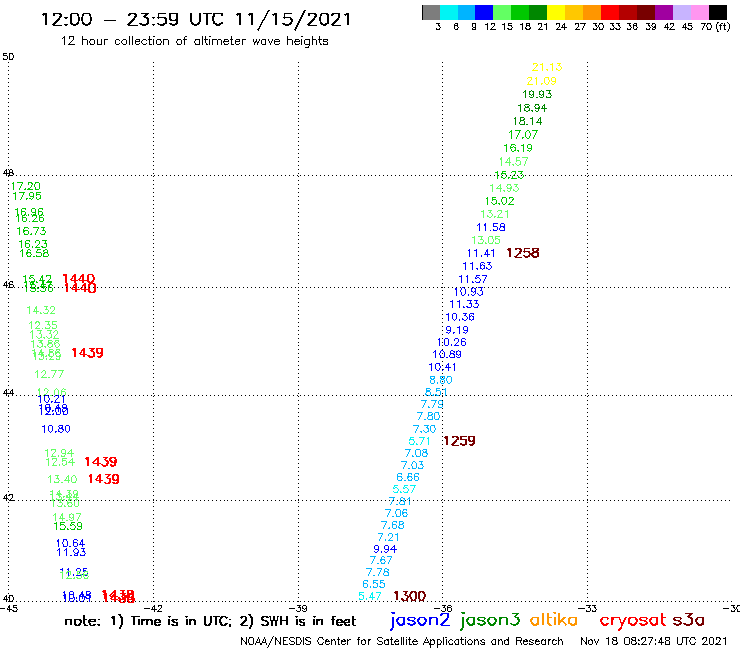Screen dimensions: 740x650
Task: Select the yellow swatch in the legend bar
Action: pyautogui.click(x=556, y=12)
